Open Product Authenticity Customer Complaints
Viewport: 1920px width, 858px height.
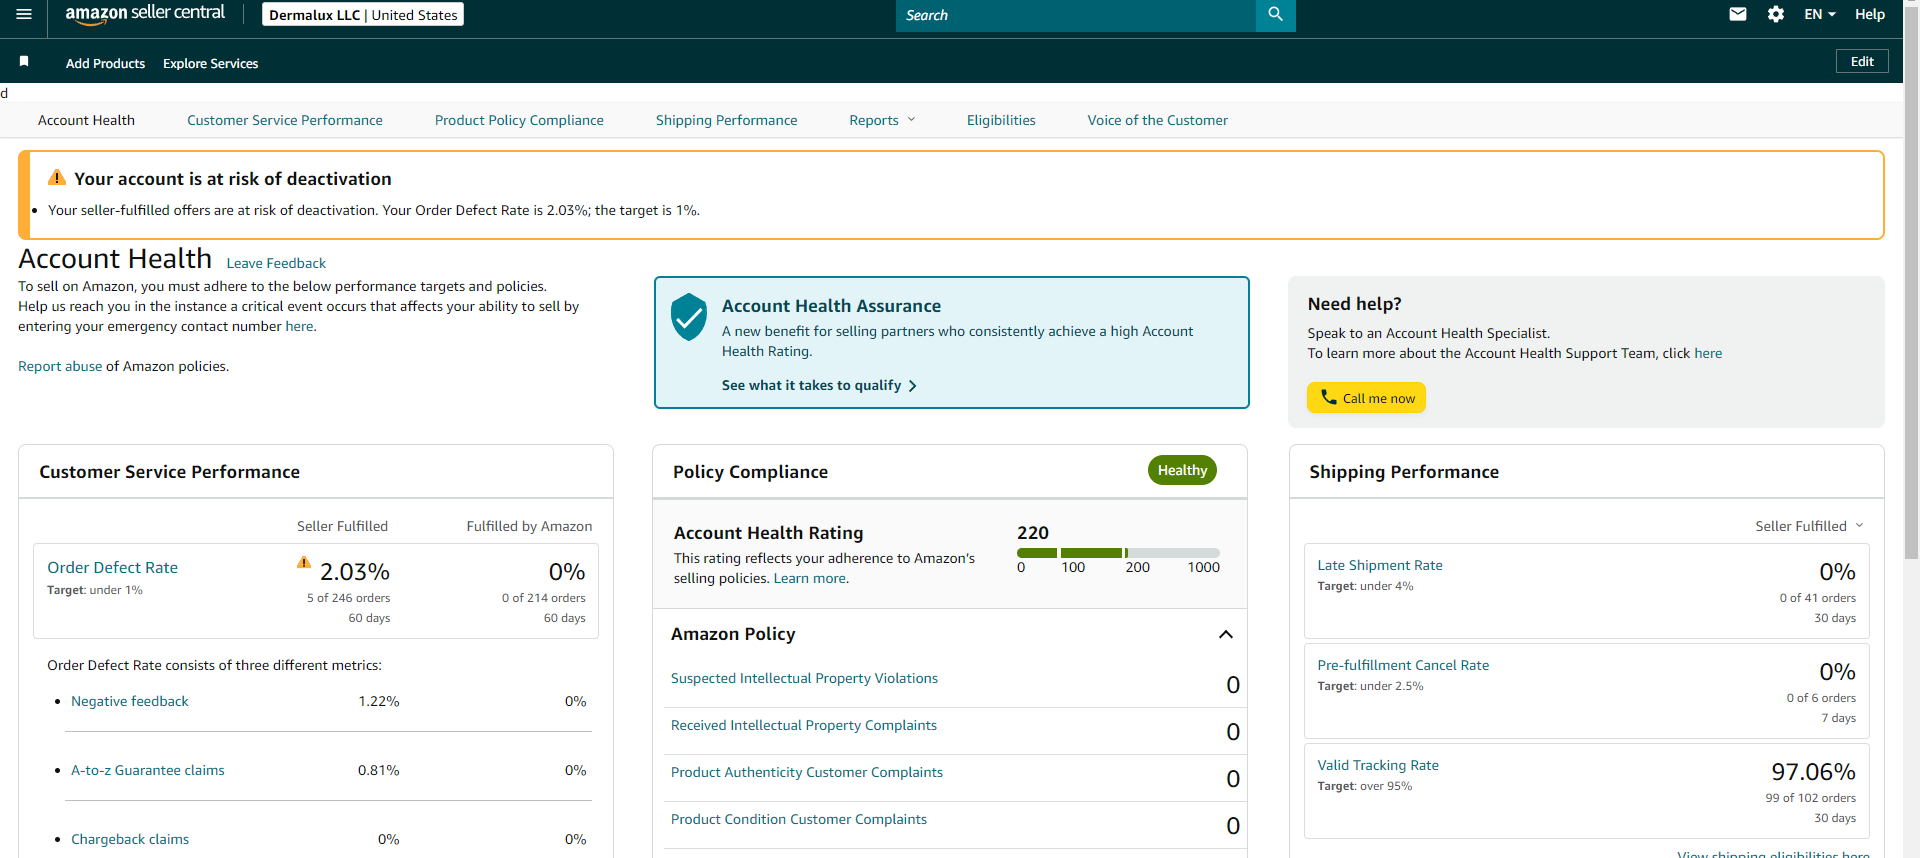coord(807,772)
